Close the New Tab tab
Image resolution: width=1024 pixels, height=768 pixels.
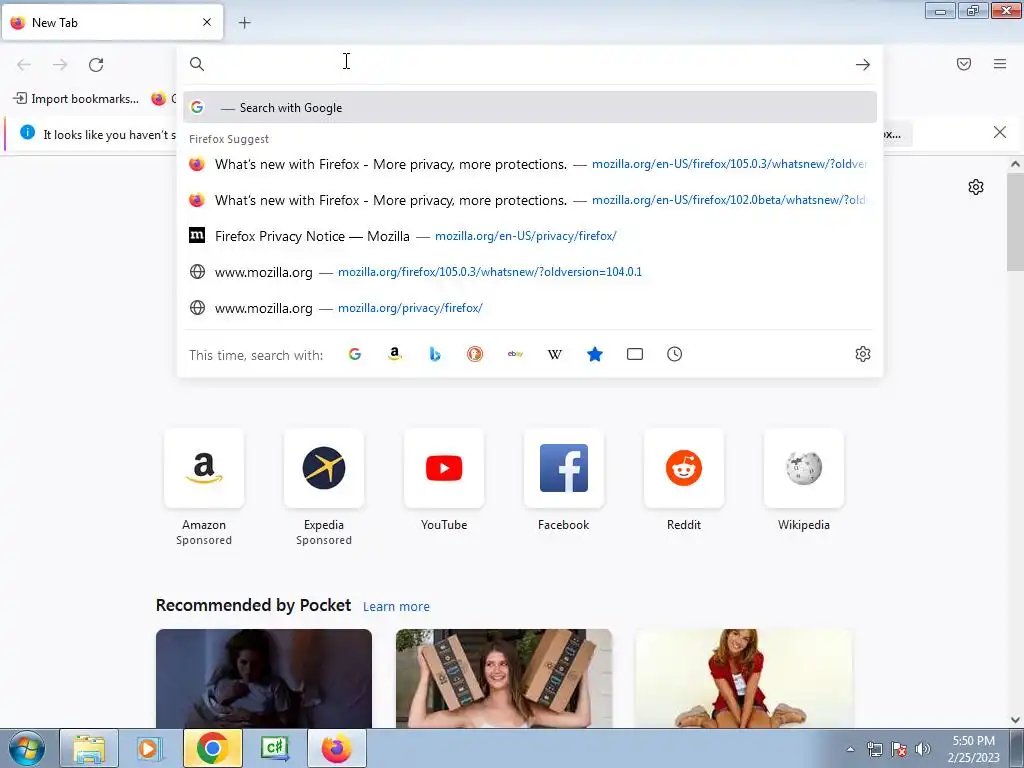pos(207,22)
